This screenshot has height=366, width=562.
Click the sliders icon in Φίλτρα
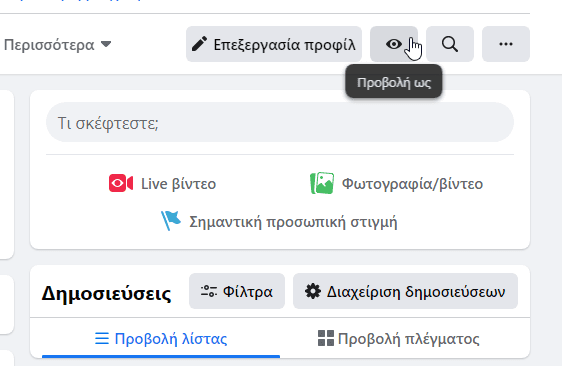coord(209,291)
